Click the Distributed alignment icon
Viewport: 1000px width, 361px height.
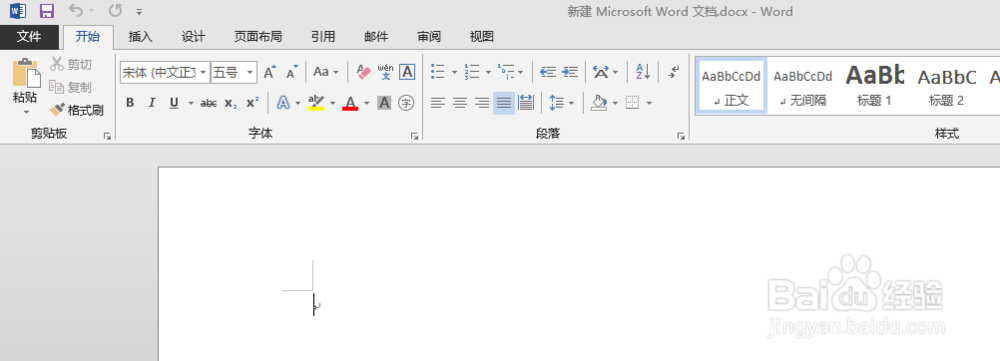pyautogui.click(x=526, y=103)
